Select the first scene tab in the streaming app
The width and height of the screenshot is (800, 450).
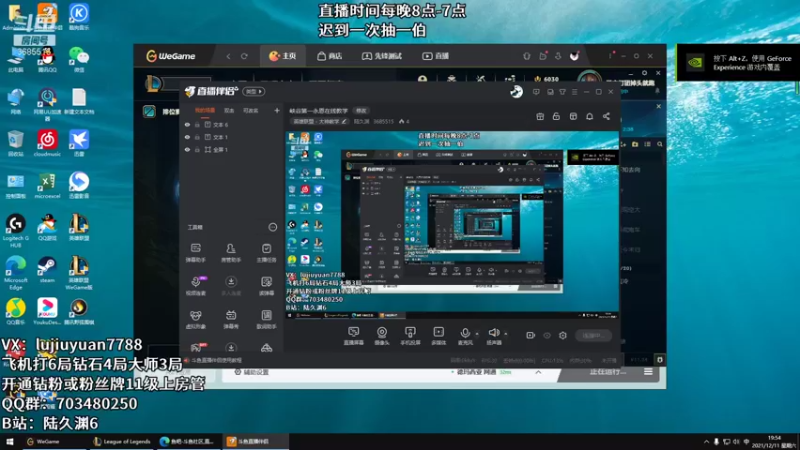pyautogui.click(x=205, y=110)
